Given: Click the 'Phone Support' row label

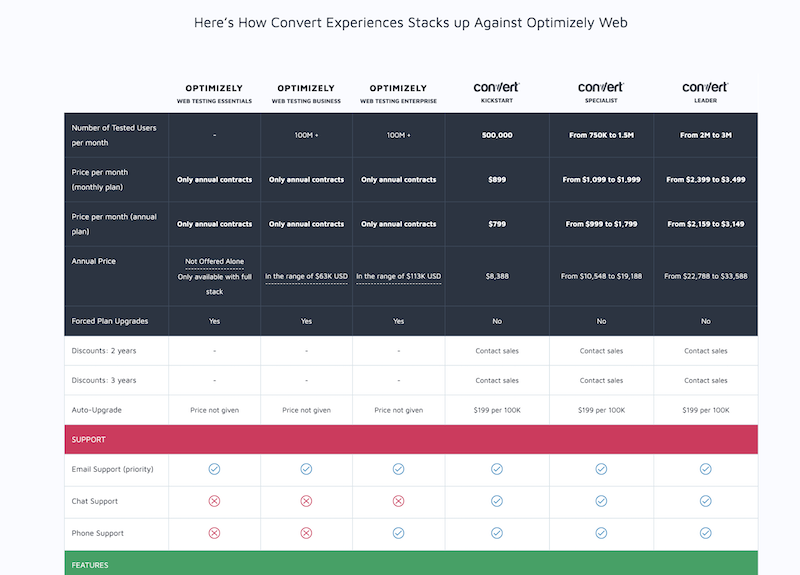Looking at the screenshot, I should click(97, 533).
